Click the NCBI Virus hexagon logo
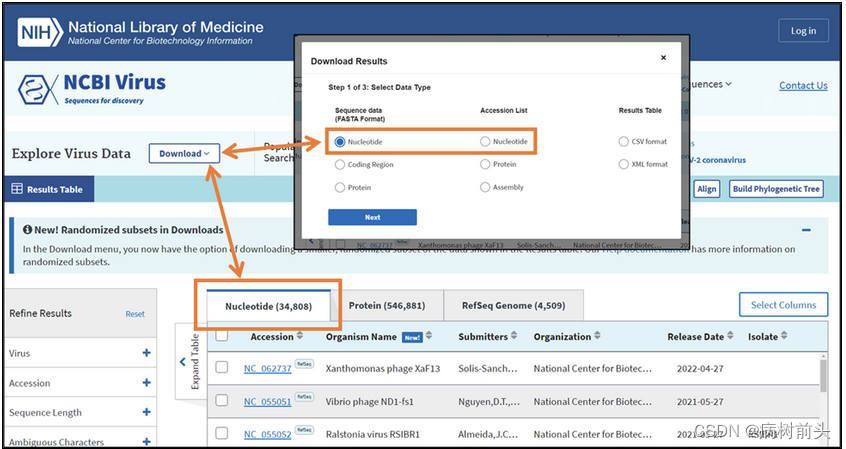Screen dimensions: 846x449 click(38, 90)
